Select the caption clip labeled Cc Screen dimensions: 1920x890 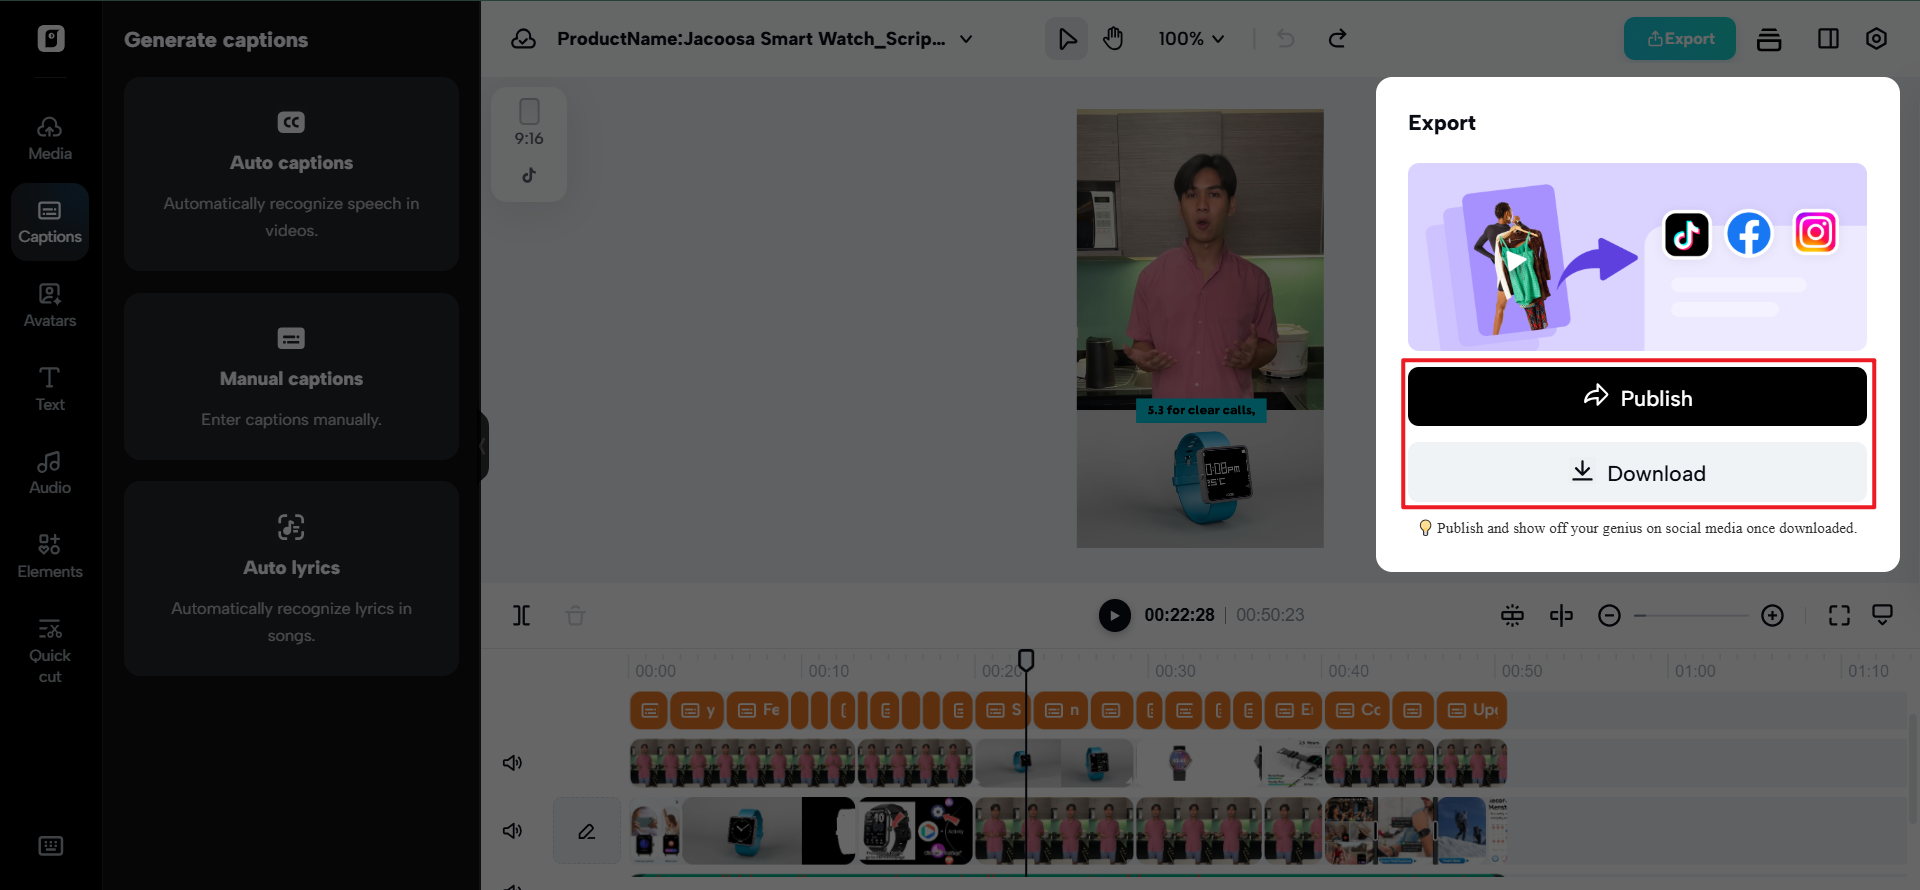tap(1357, 711)
